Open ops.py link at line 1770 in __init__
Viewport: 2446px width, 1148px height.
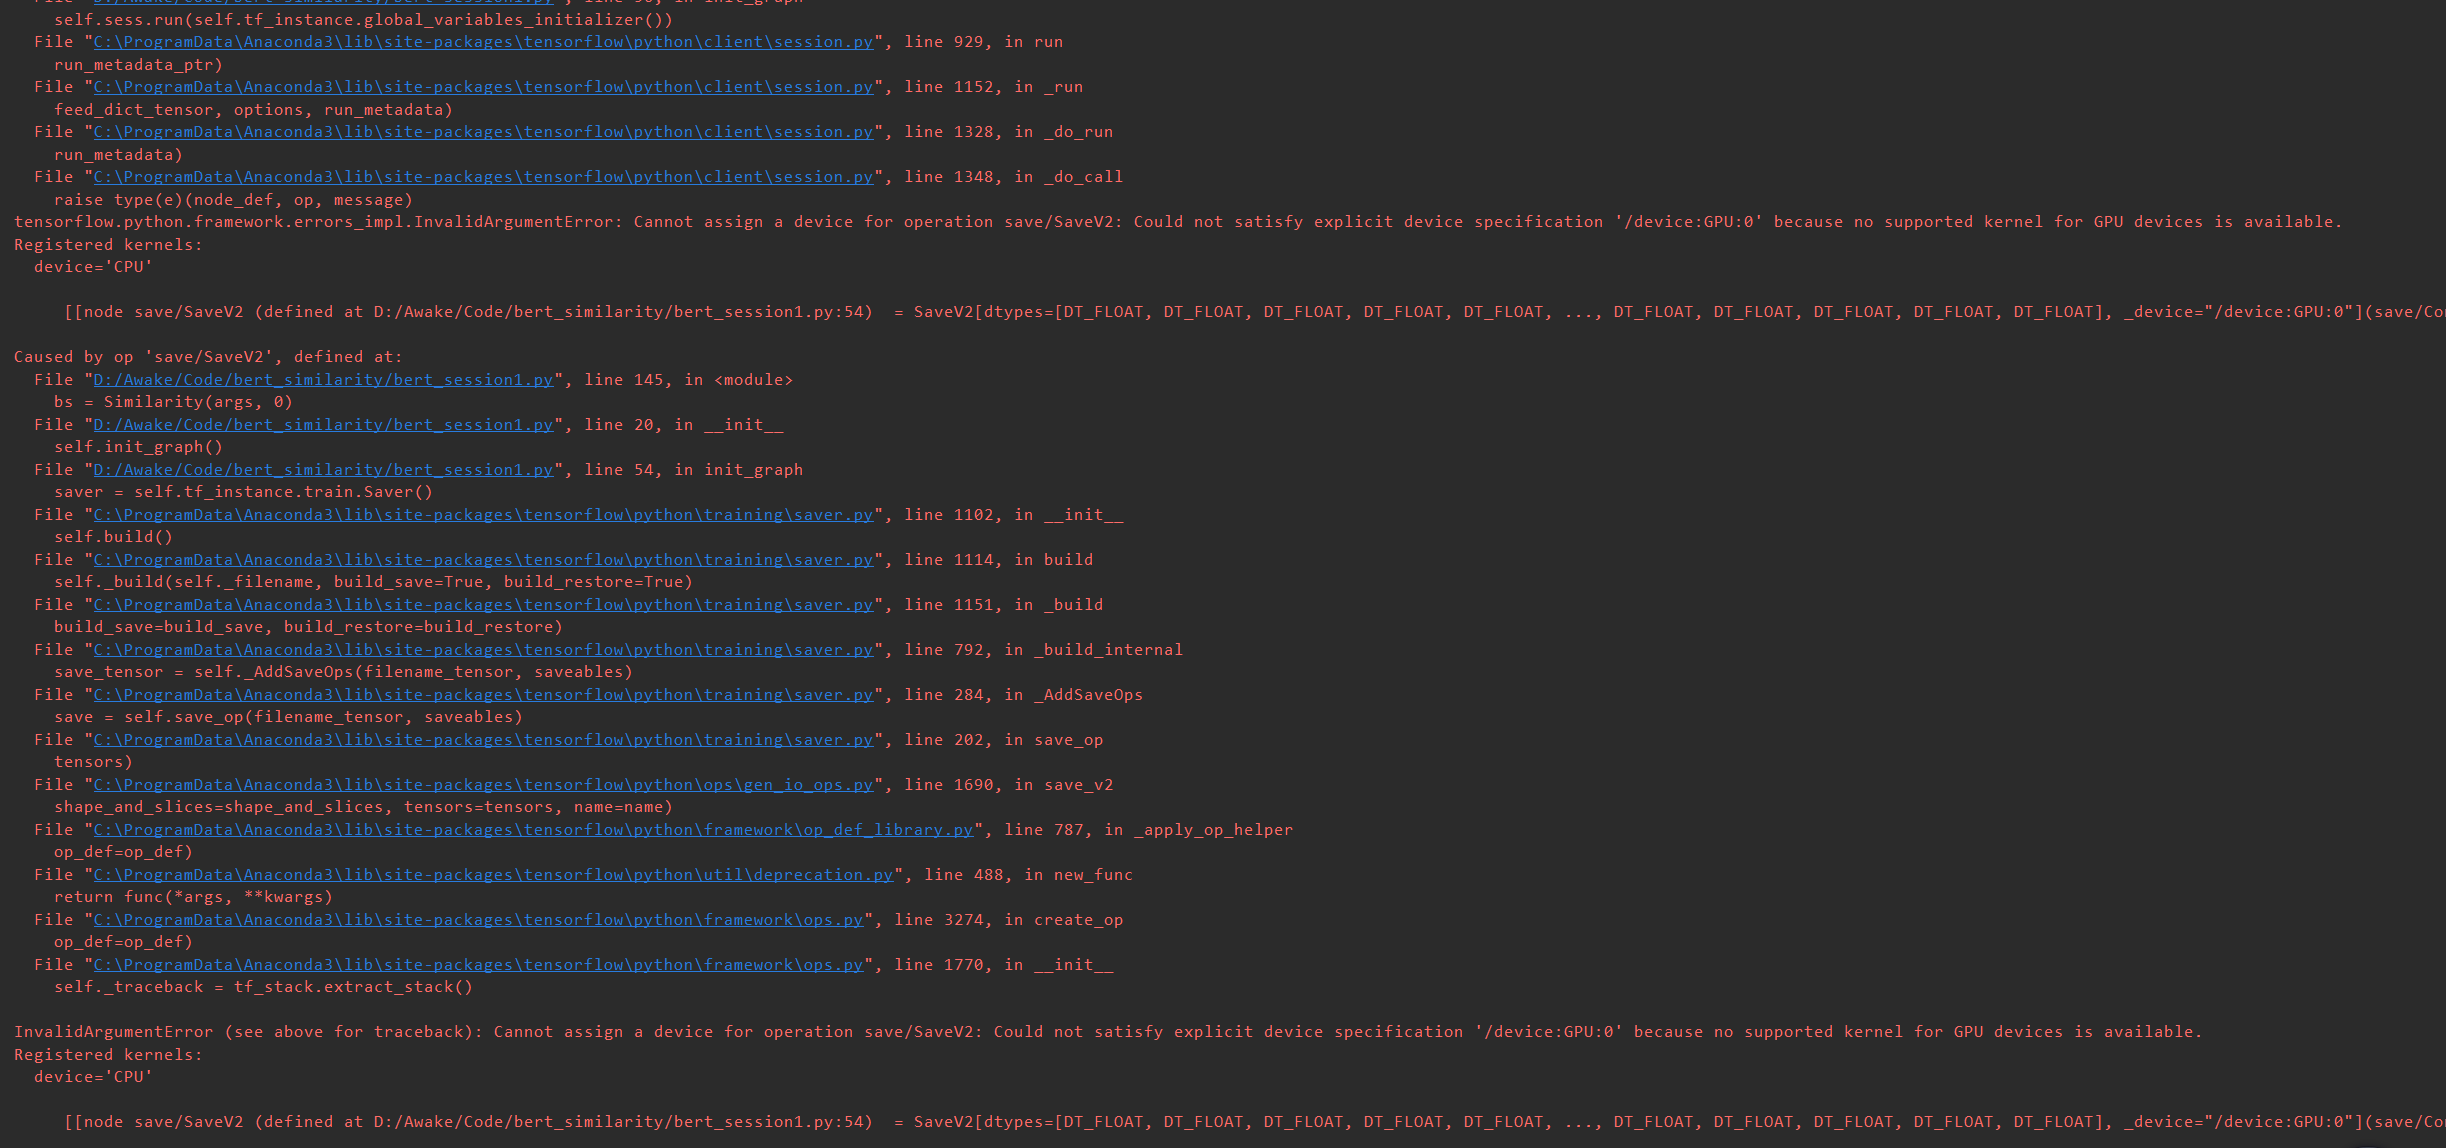click(x=476, y=964)
